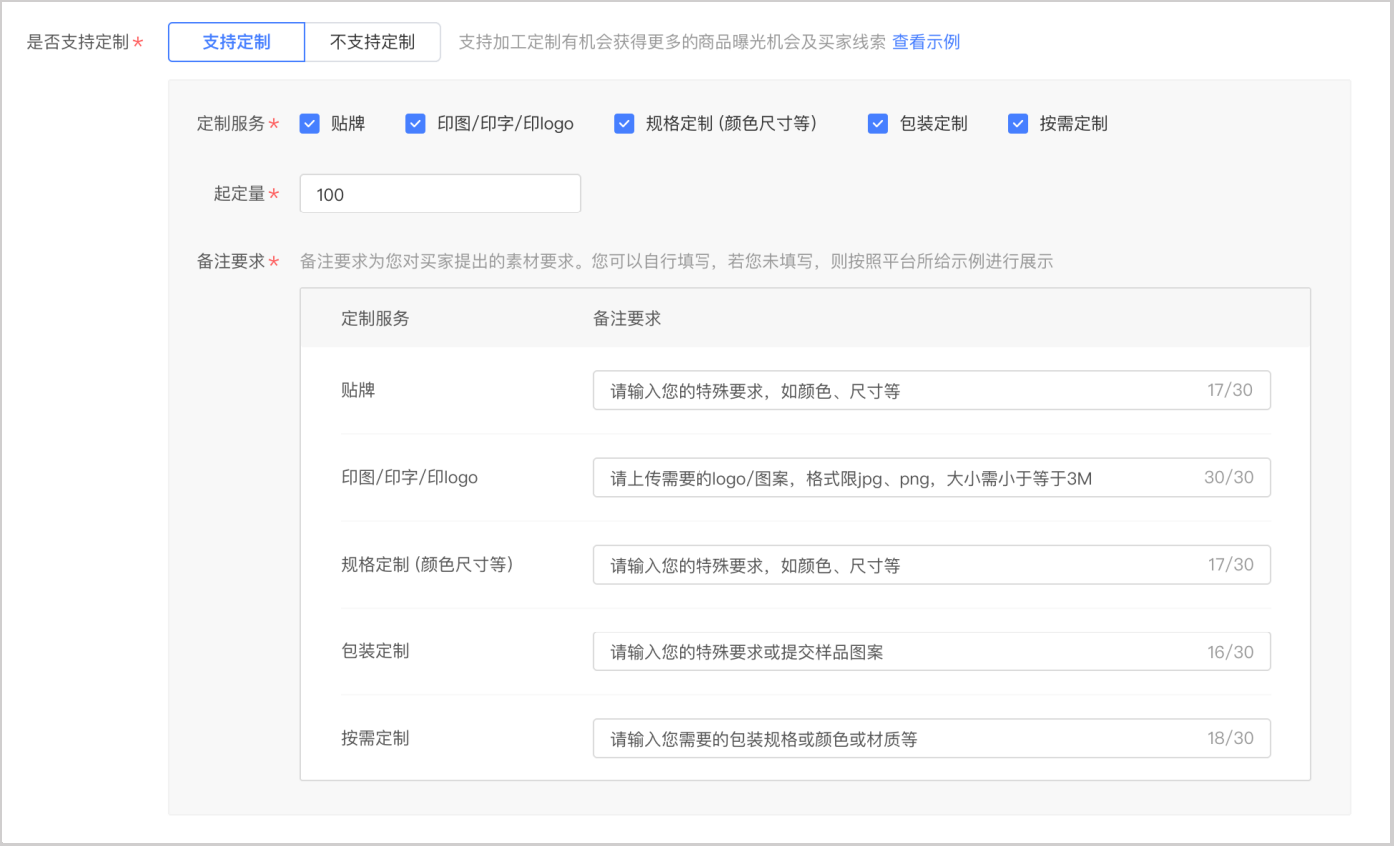The width and height of the screenshot is (1394, 848).
Task: Open the 查看示例 link
Action: click(926, 42)
